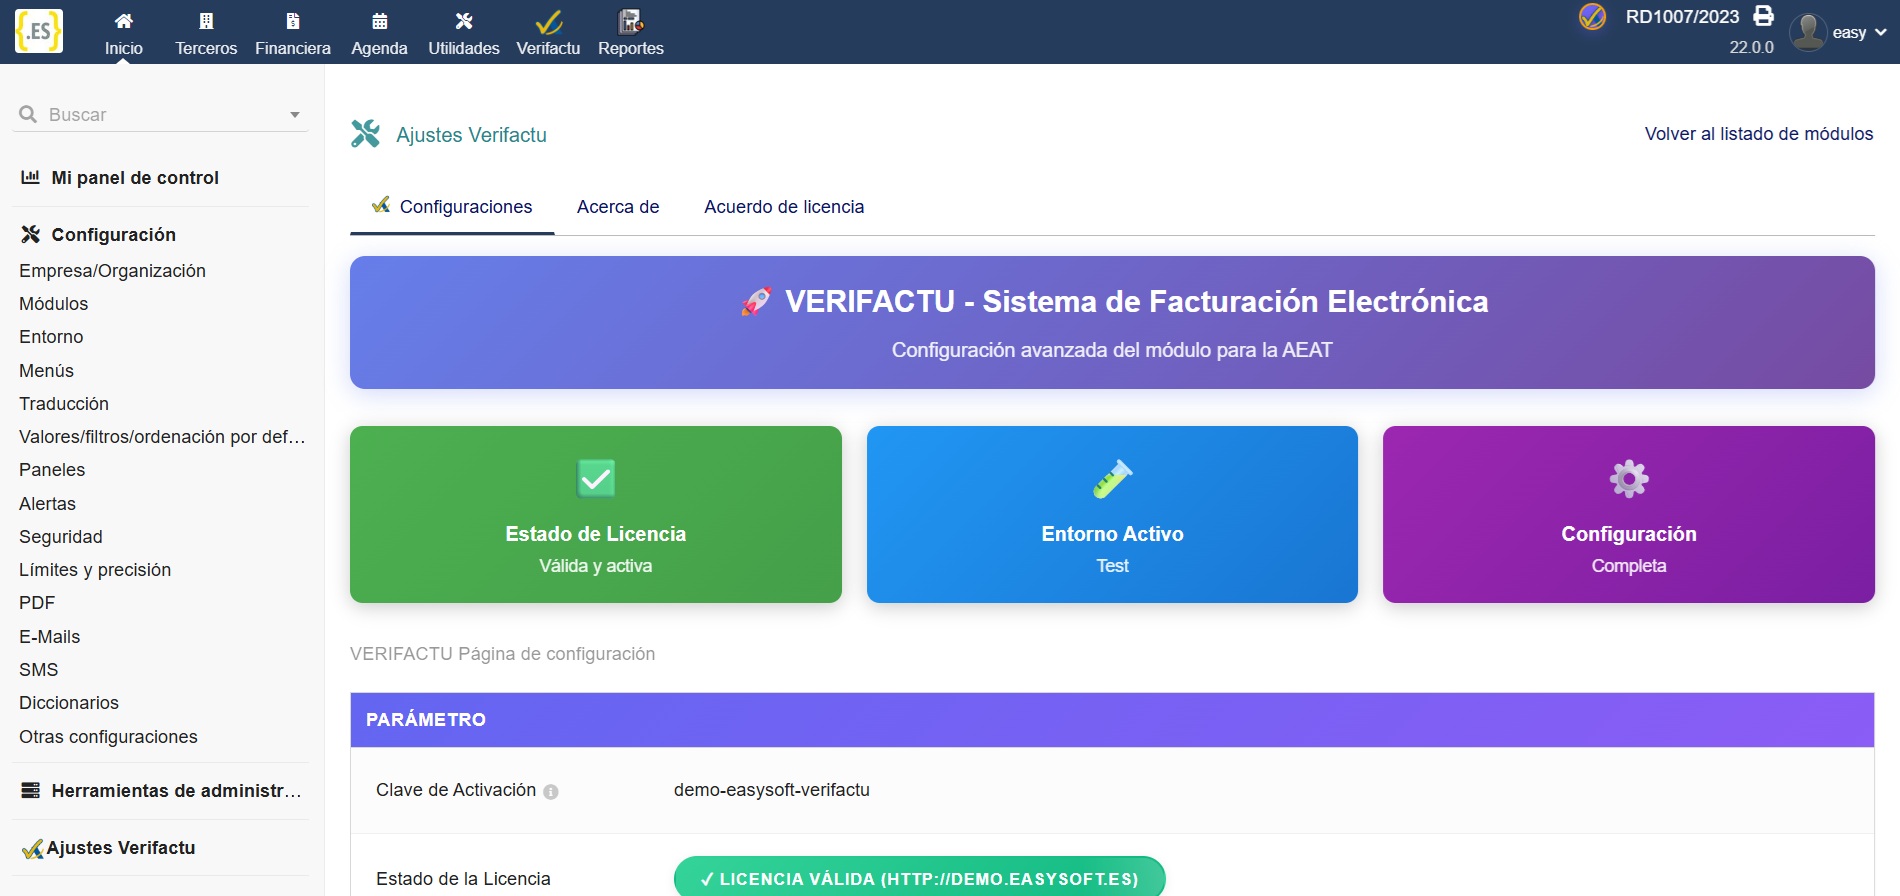This screenshot has height=896, width=1900.
Task: Click the RD1007/2023 label in top bar
Action: [x=1682, y=17]
